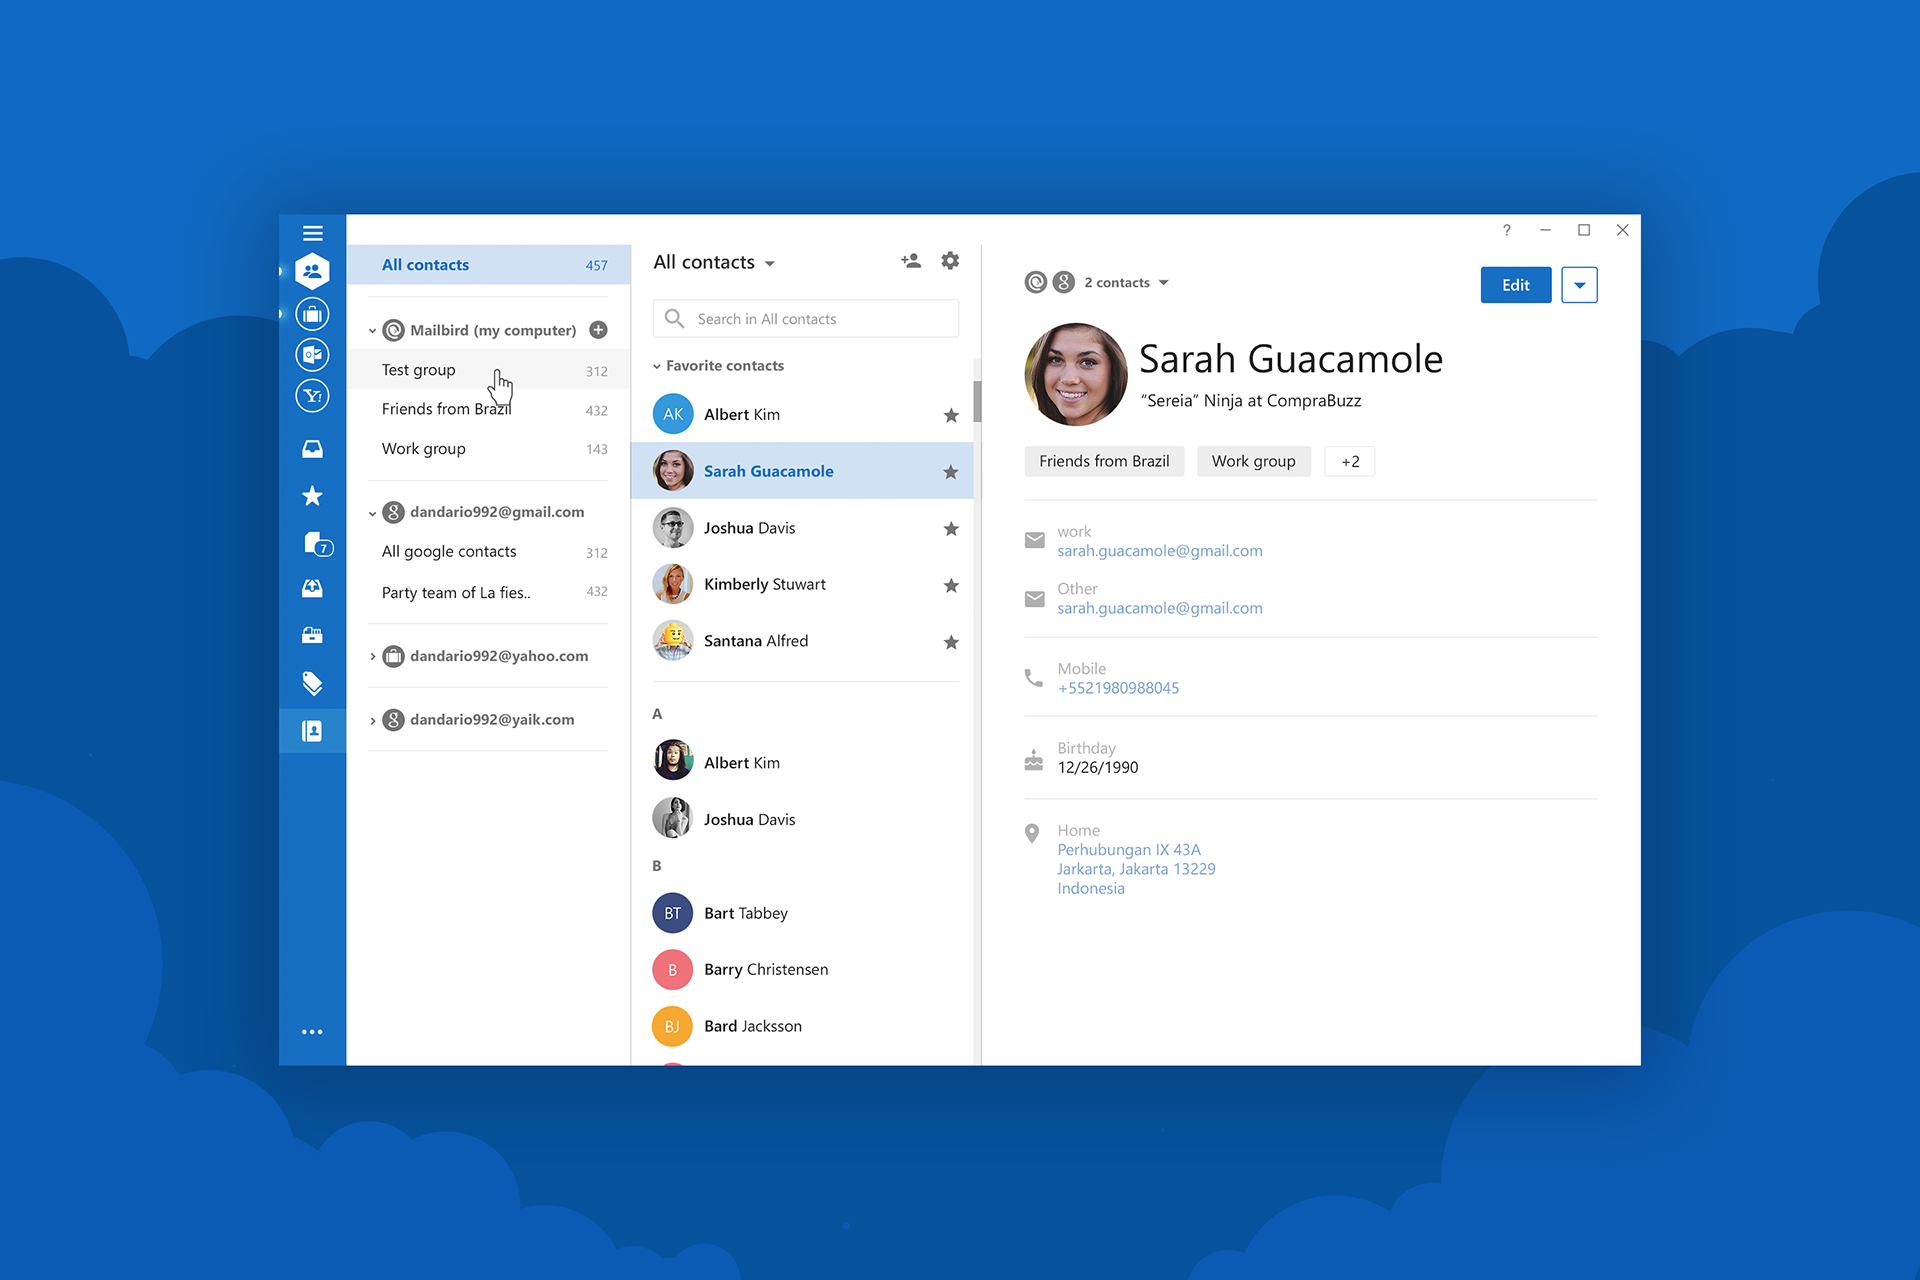The image size is (1920, 1280).
Task: Click the help question mark icon
Action: pyautogui.click(x=1506, y=230)
